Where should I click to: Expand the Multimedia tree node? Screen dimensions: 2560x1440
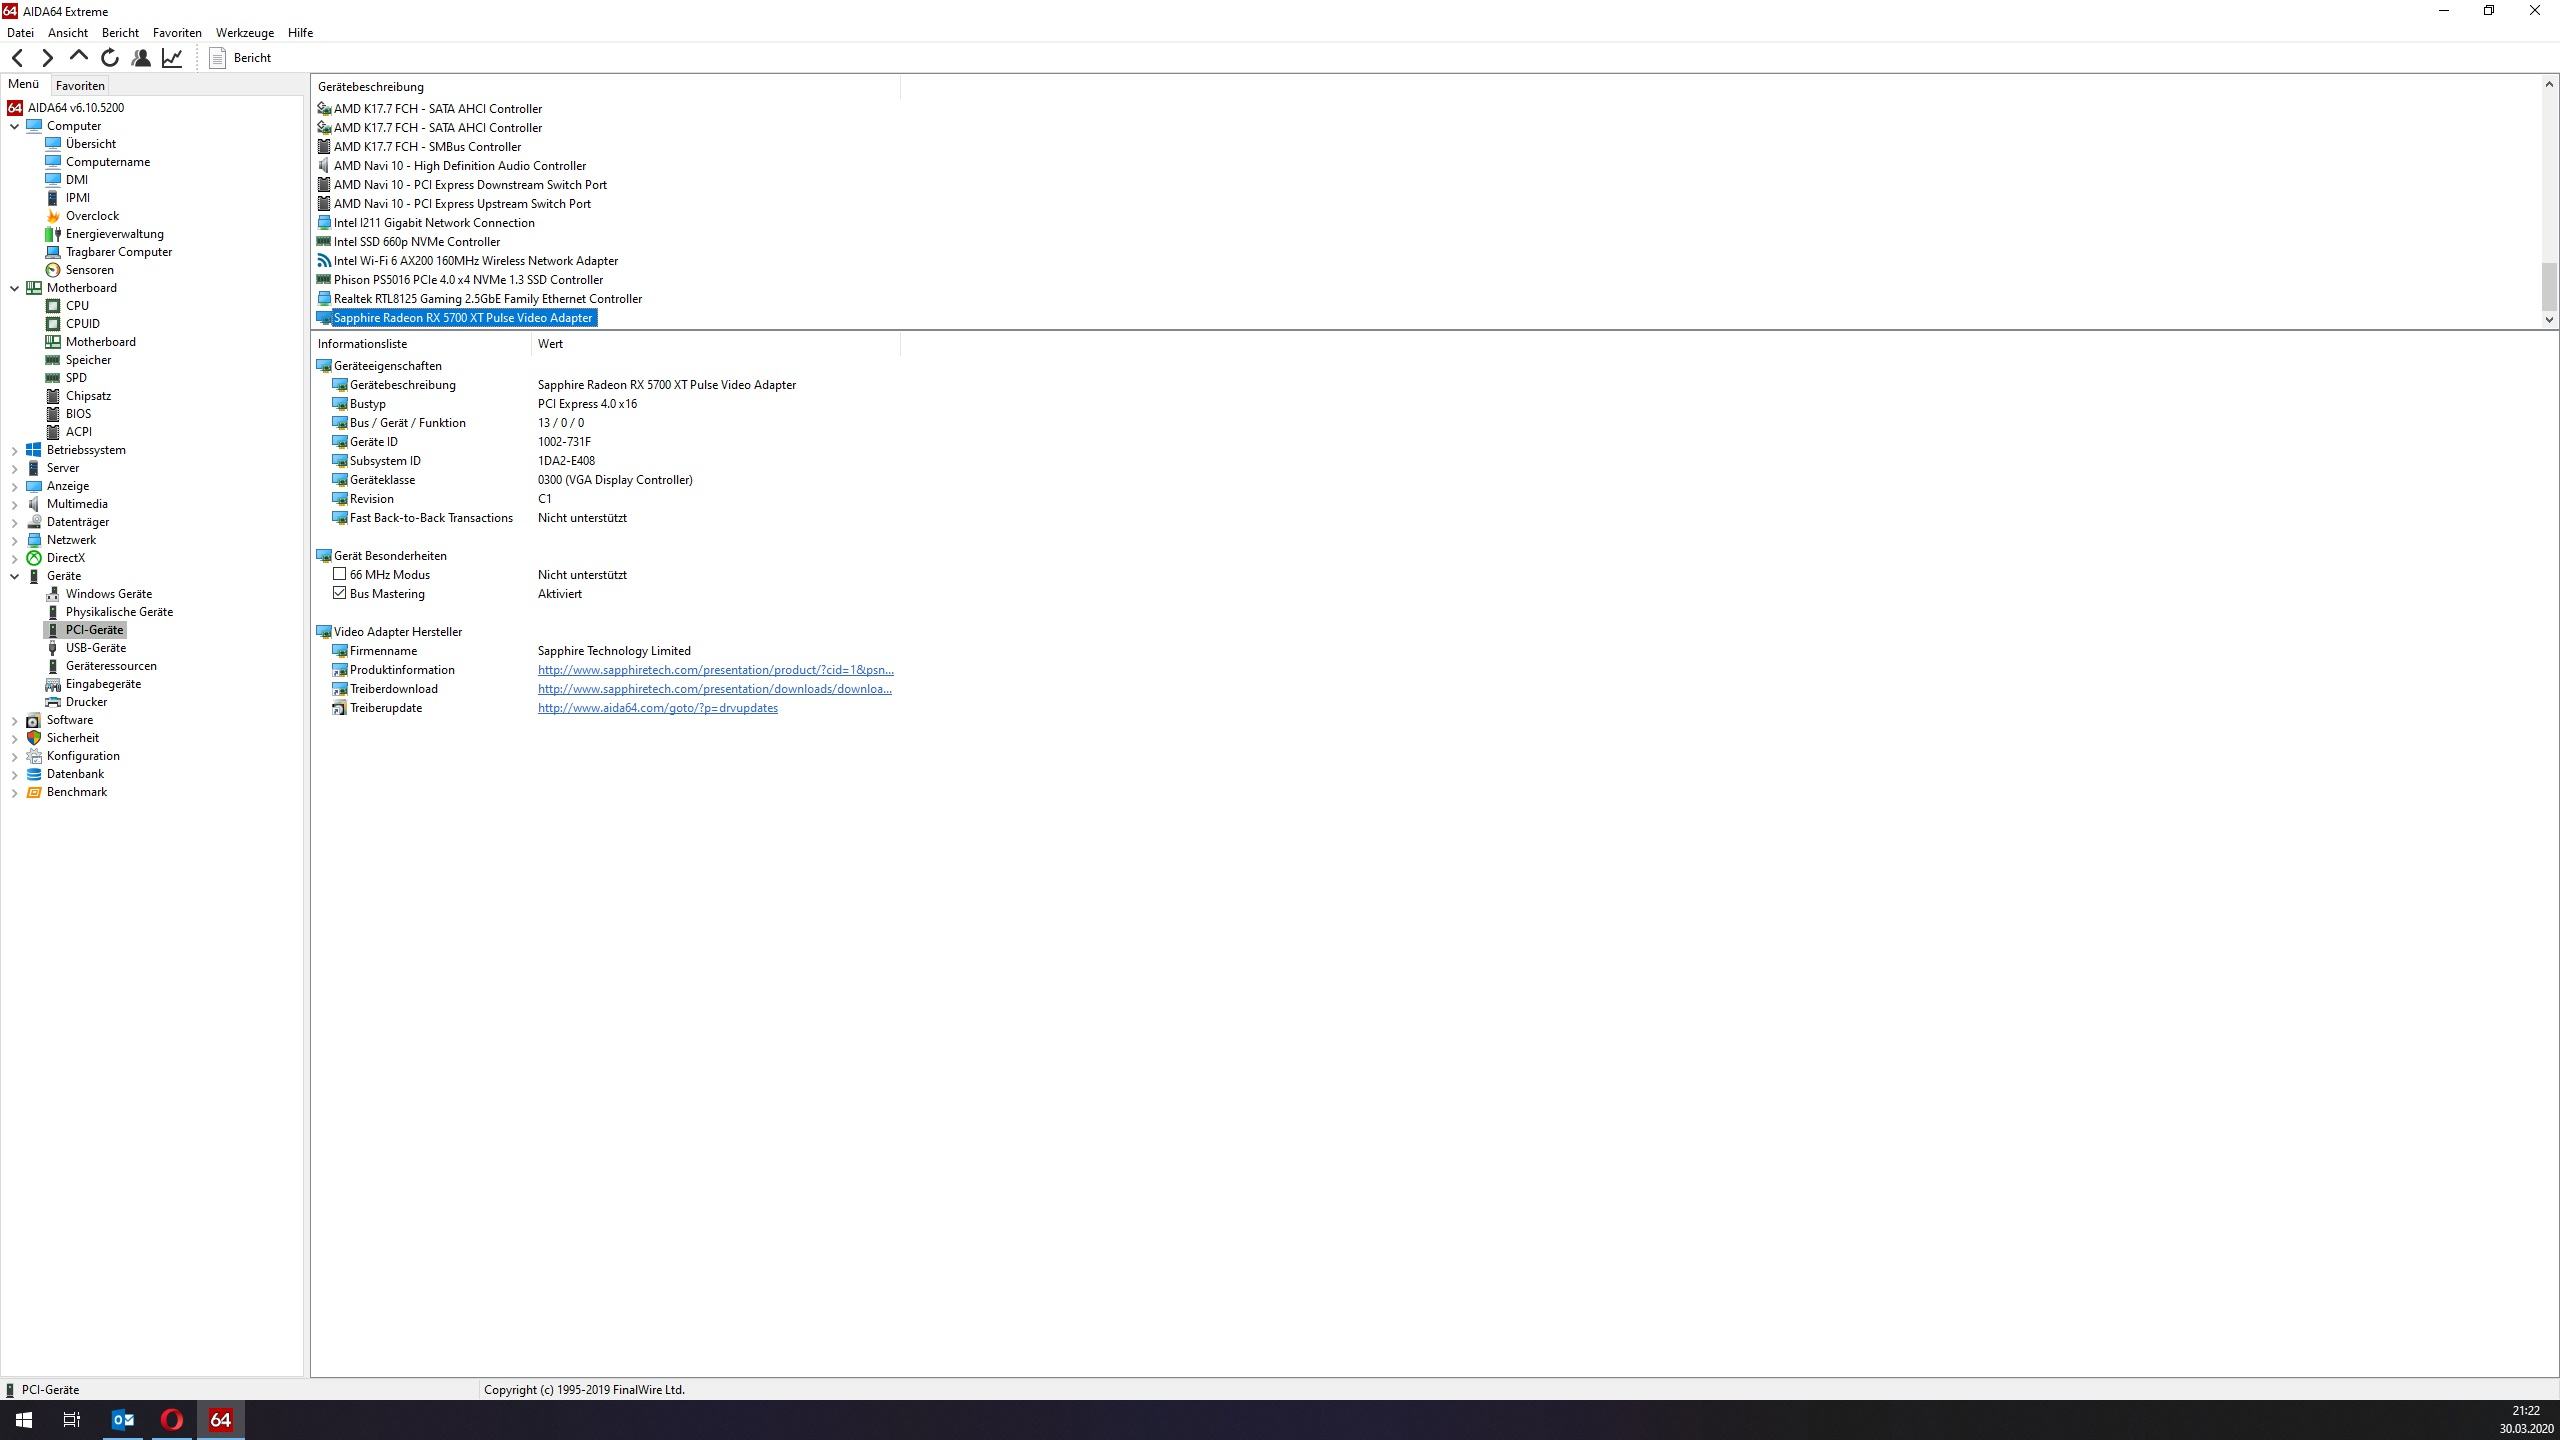14,504
